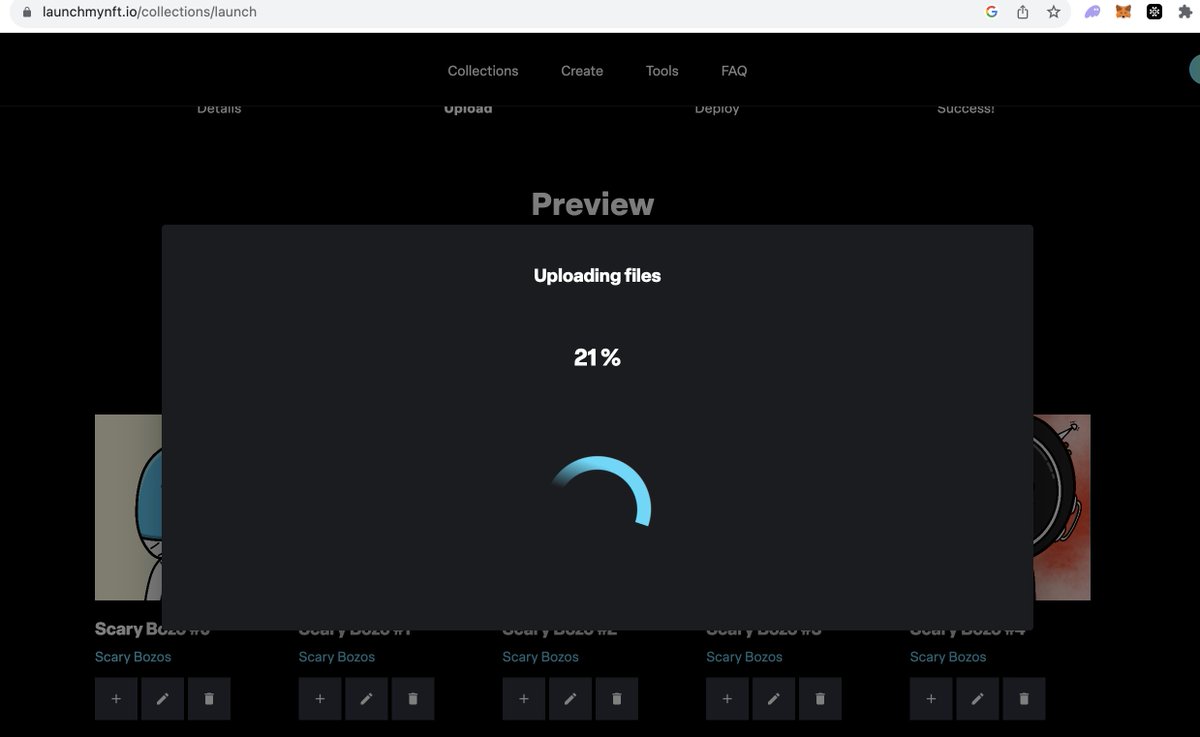This screenshot has width=1200, height=737.
Task: Open Scary Bozos link under Scary Bozo #0
Action: 133,657
